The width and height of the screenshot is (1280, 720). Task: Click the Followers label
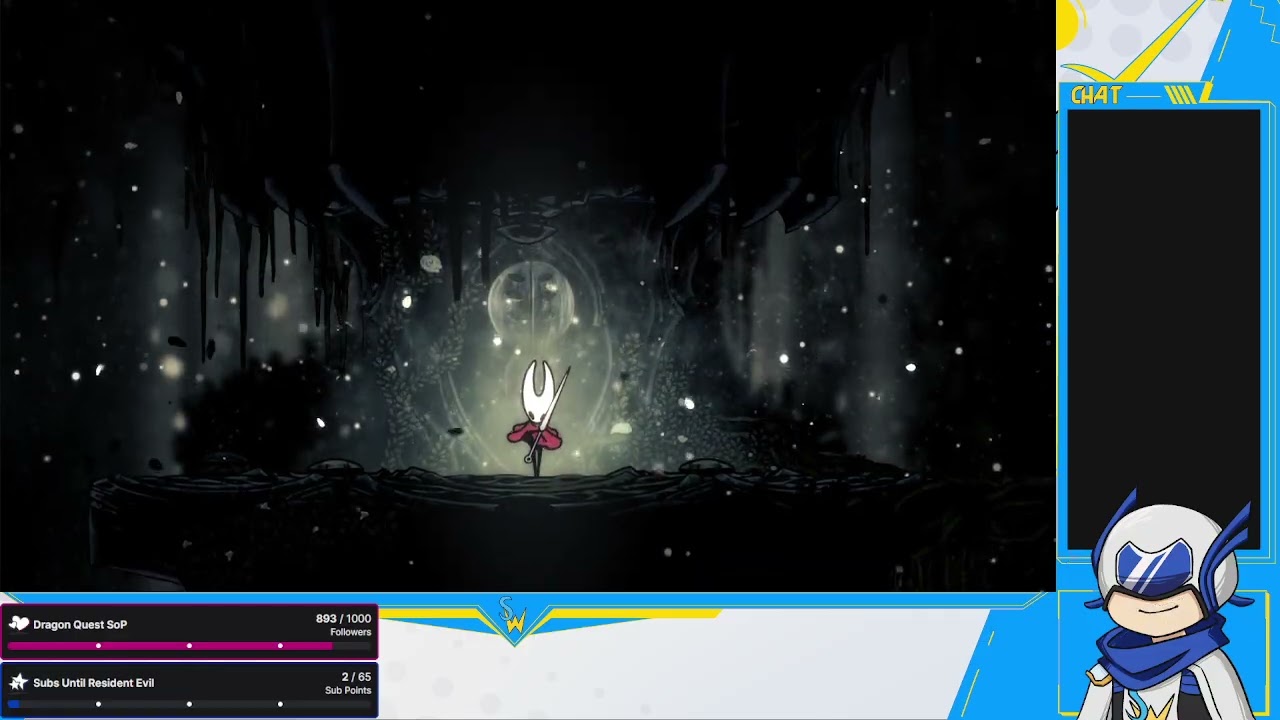click(350, 632)
